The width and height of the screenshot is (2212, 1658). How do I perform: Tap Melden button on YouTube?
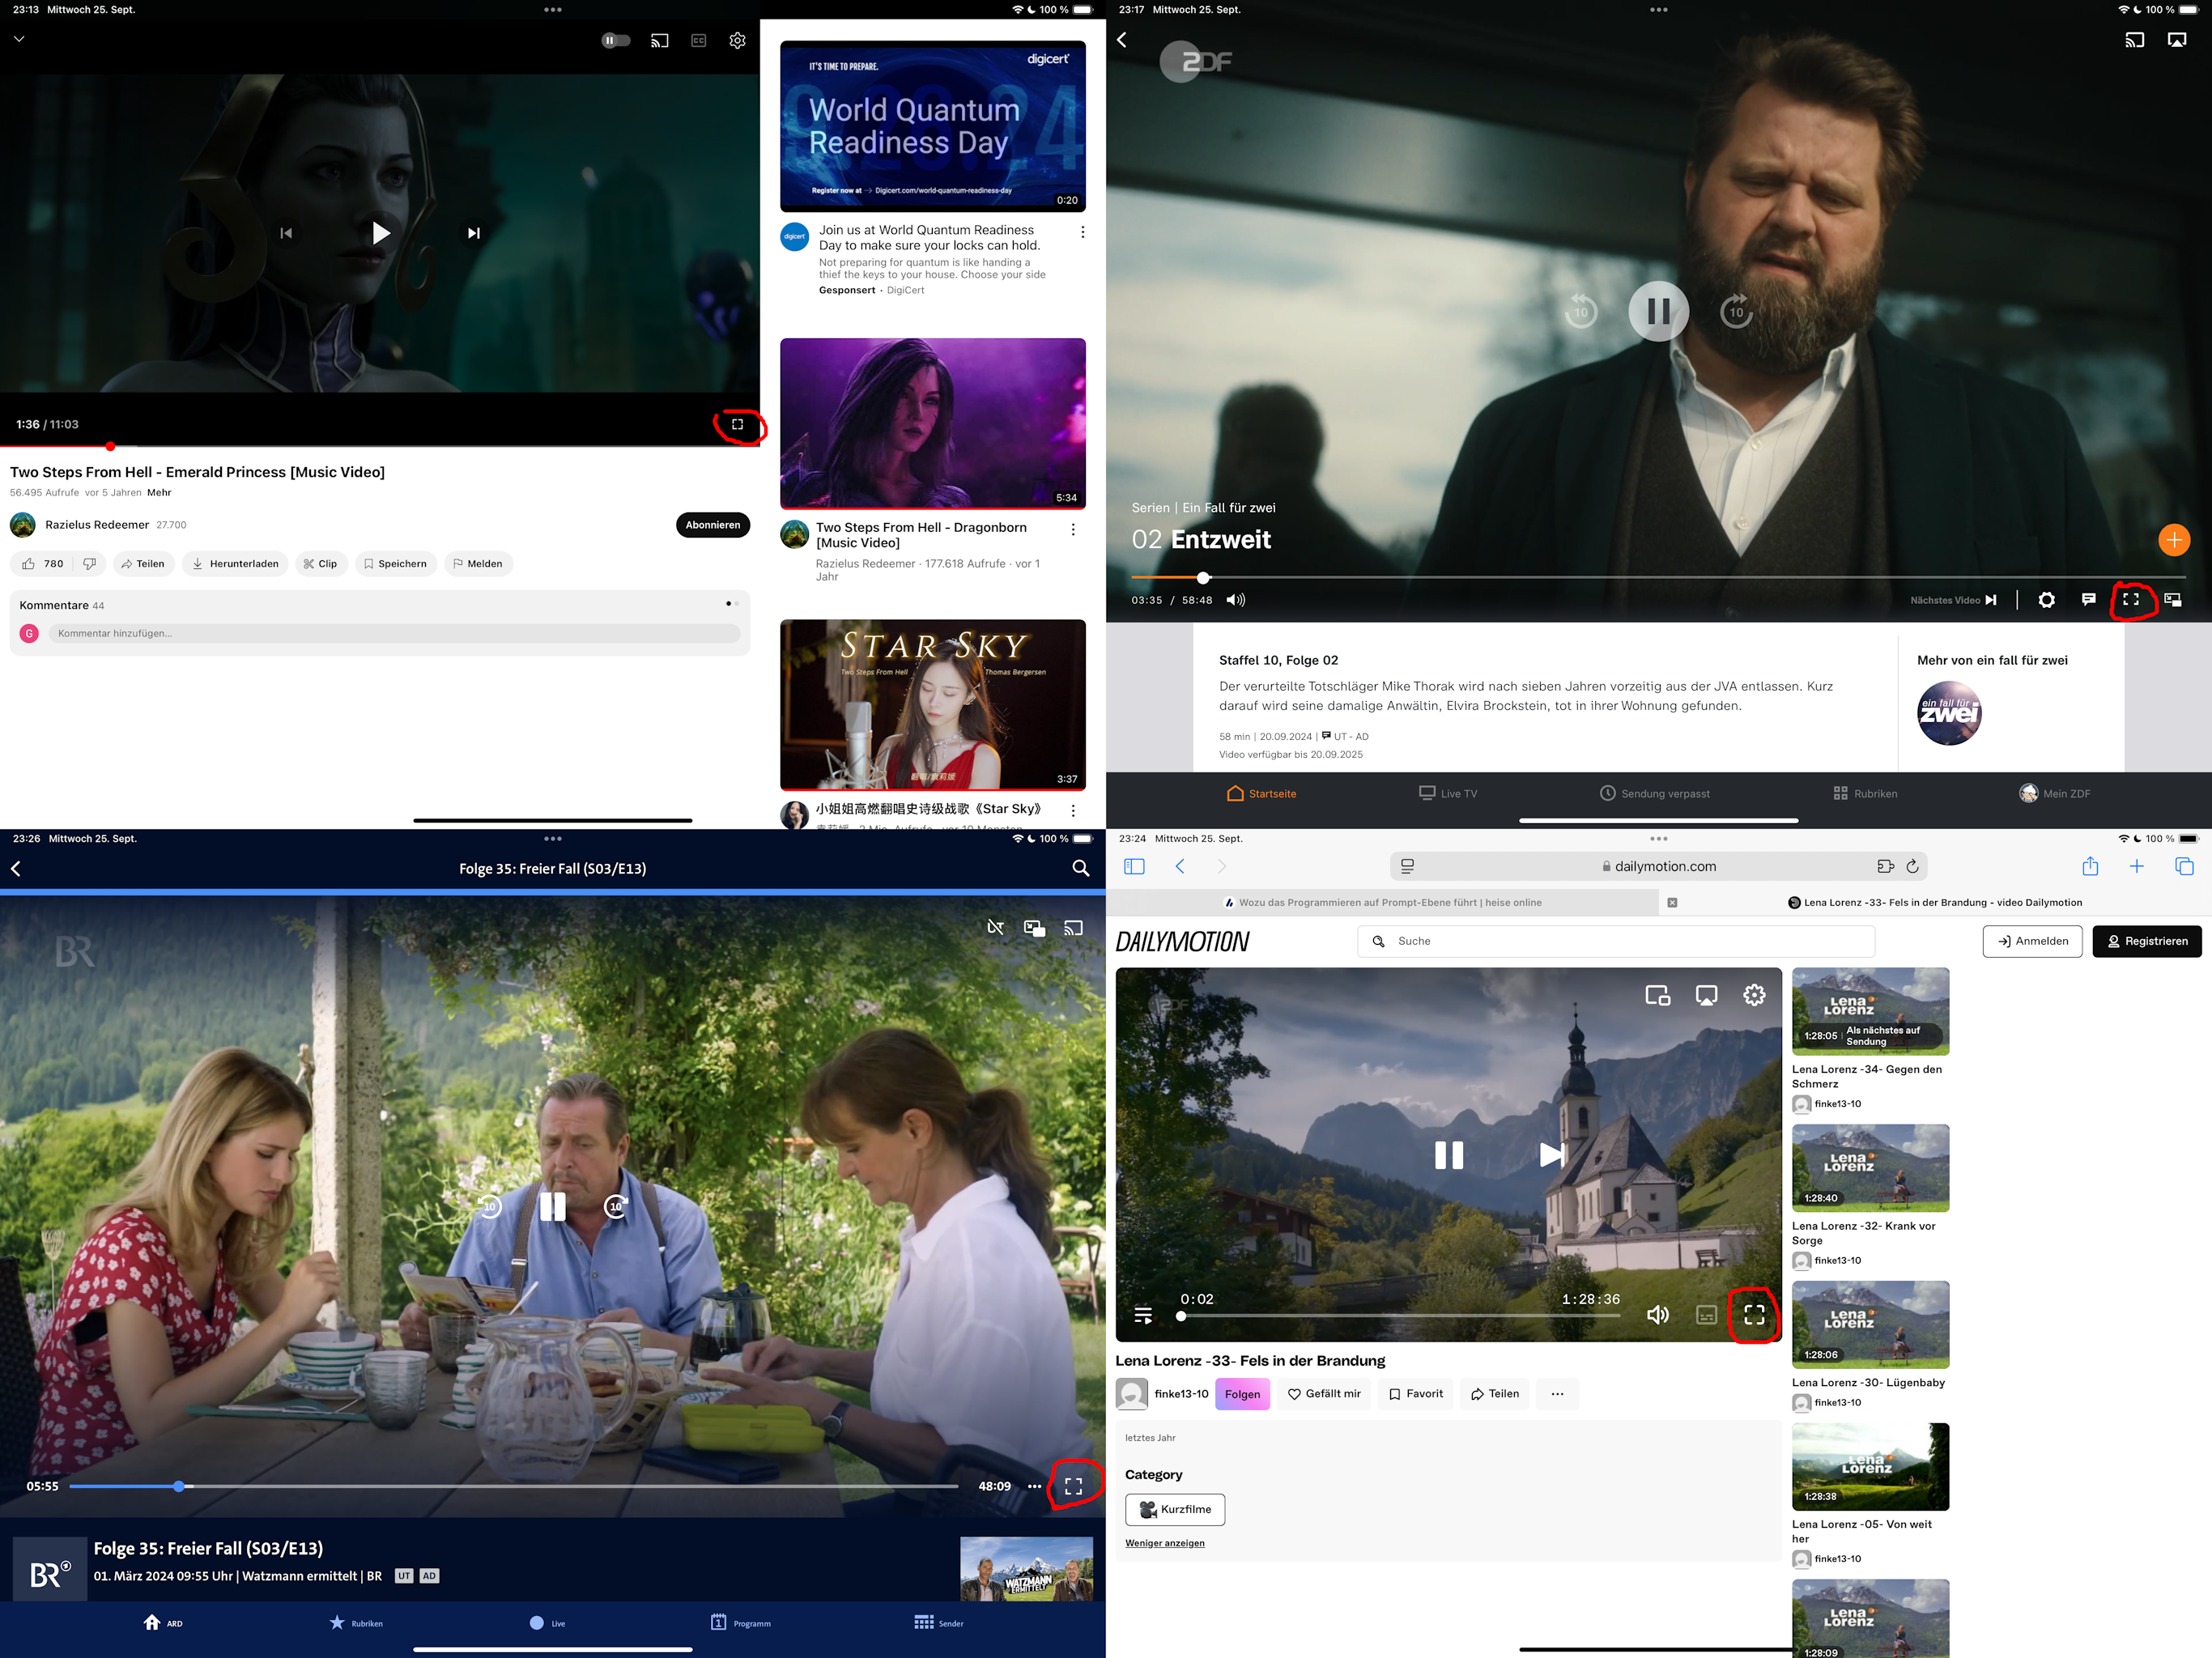click(478, 564)
